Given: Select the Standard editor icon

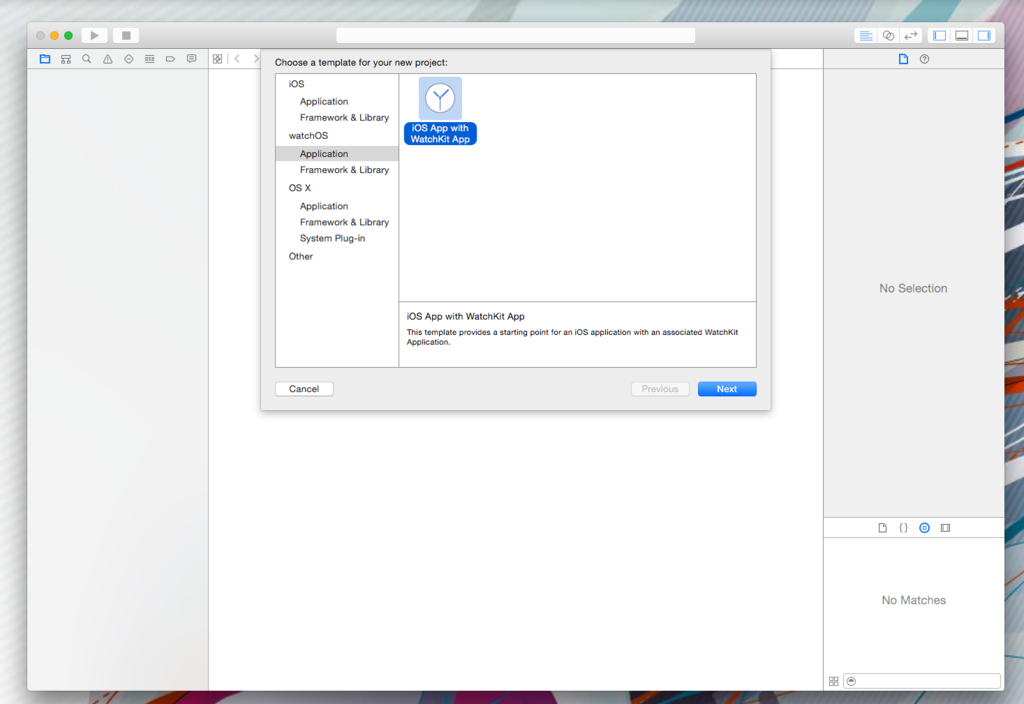Looking at the screenshot, I should (866, 35).
